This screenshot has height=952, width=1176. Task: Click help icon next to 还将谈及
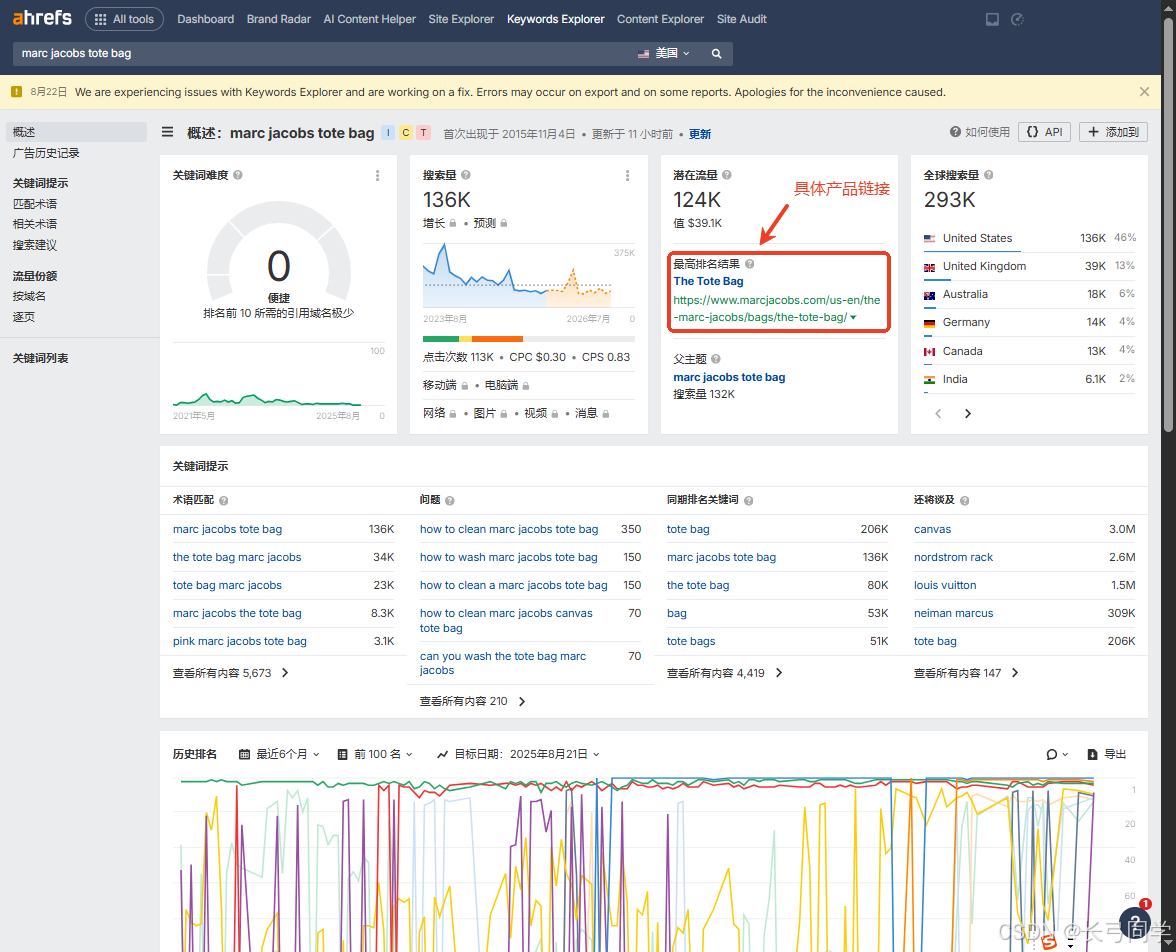coord(964,500)
